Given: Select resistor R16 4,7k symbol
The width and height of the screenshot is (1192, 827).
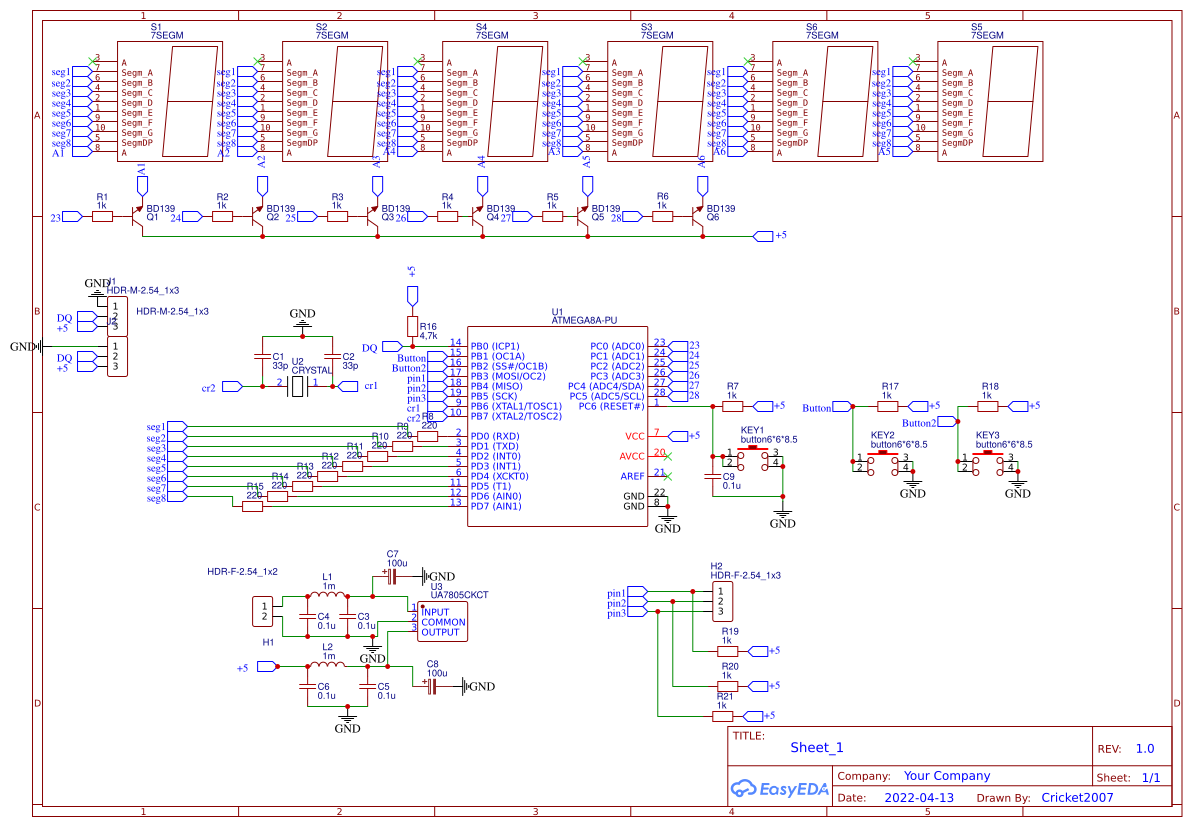Looking at the screenshot, I should pos(413,325).
